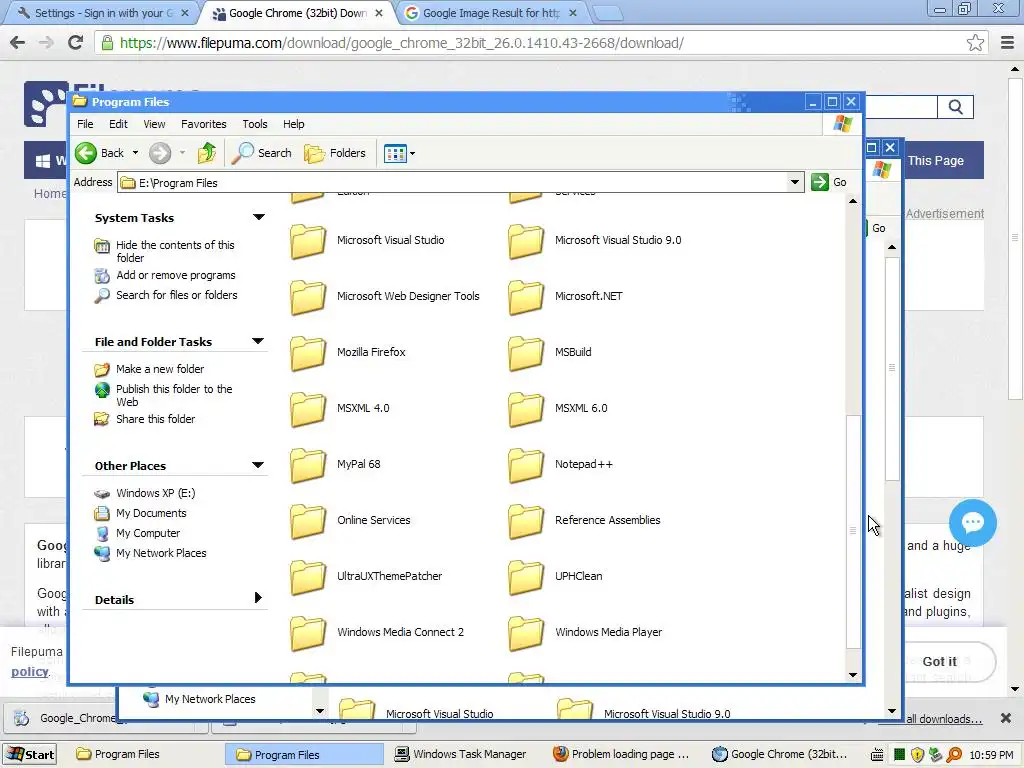Open Search in Explorer toolbar
This screenshot has width=1024, height=768.
point(261,153)
